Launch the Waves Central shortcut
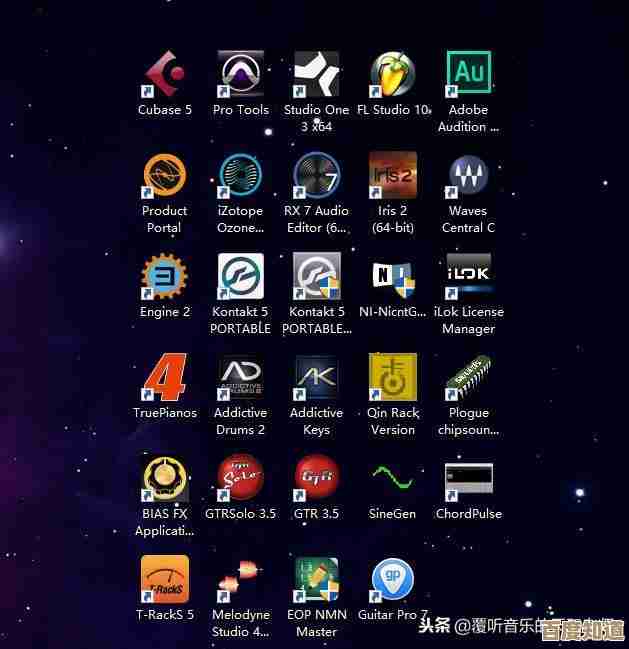This screenshot has height=649, width=629. tap(468, 175)
